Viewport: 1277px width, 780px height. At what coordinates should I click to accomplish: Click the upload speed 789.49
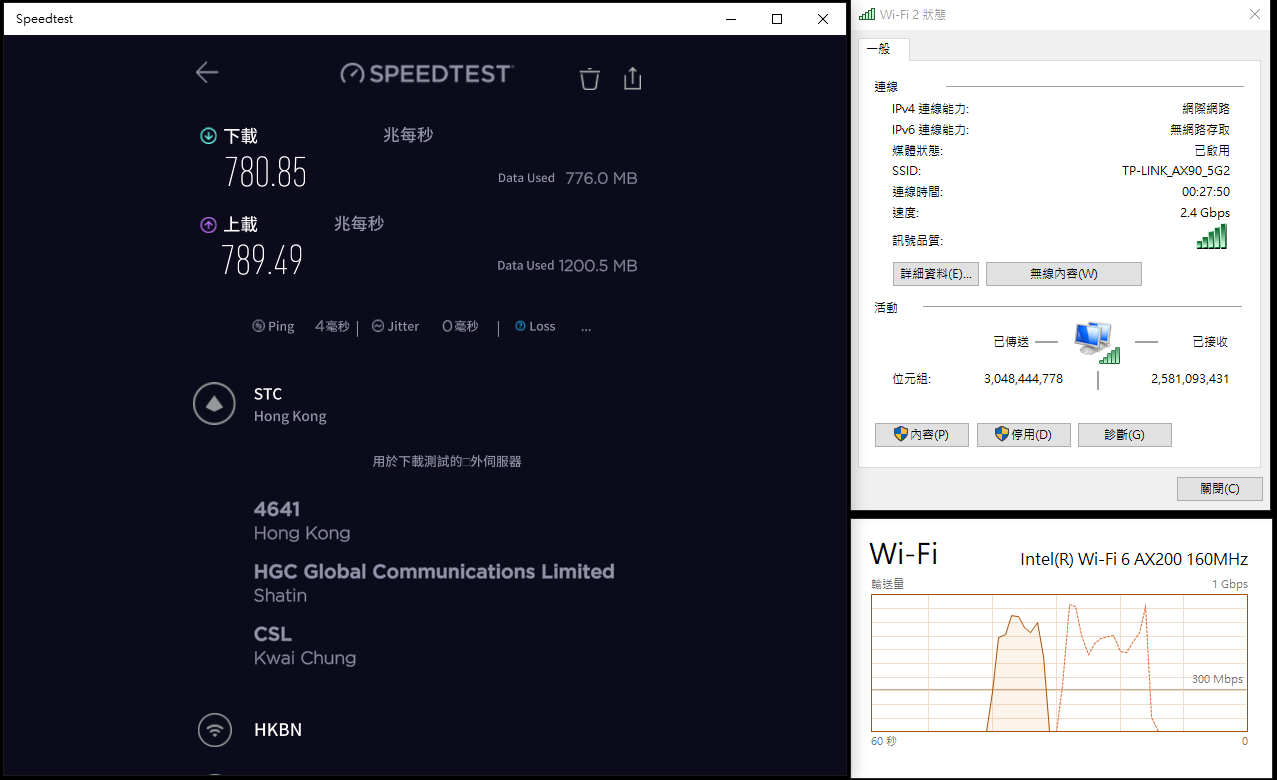(262, 260)
